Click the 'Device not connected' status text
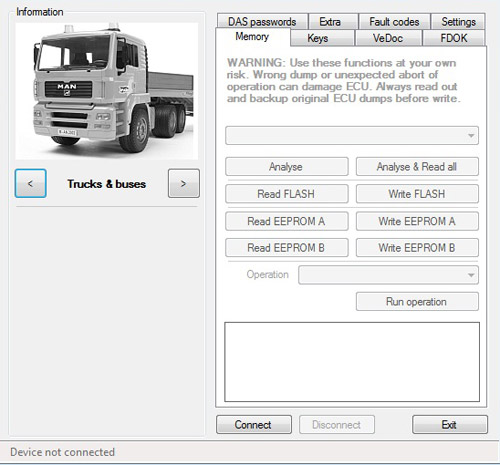Screen dimensions: 500x465 [62, 452]
